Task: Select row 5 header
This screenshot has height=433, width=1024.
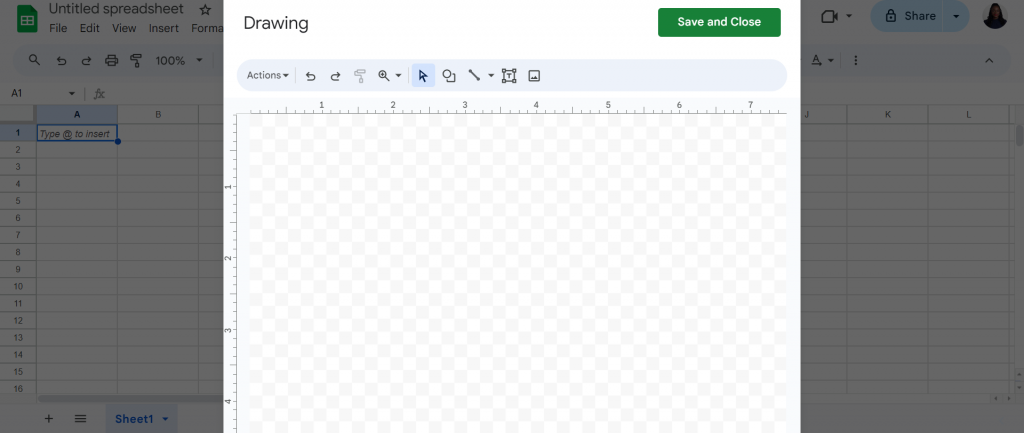Action: [18, 200]
